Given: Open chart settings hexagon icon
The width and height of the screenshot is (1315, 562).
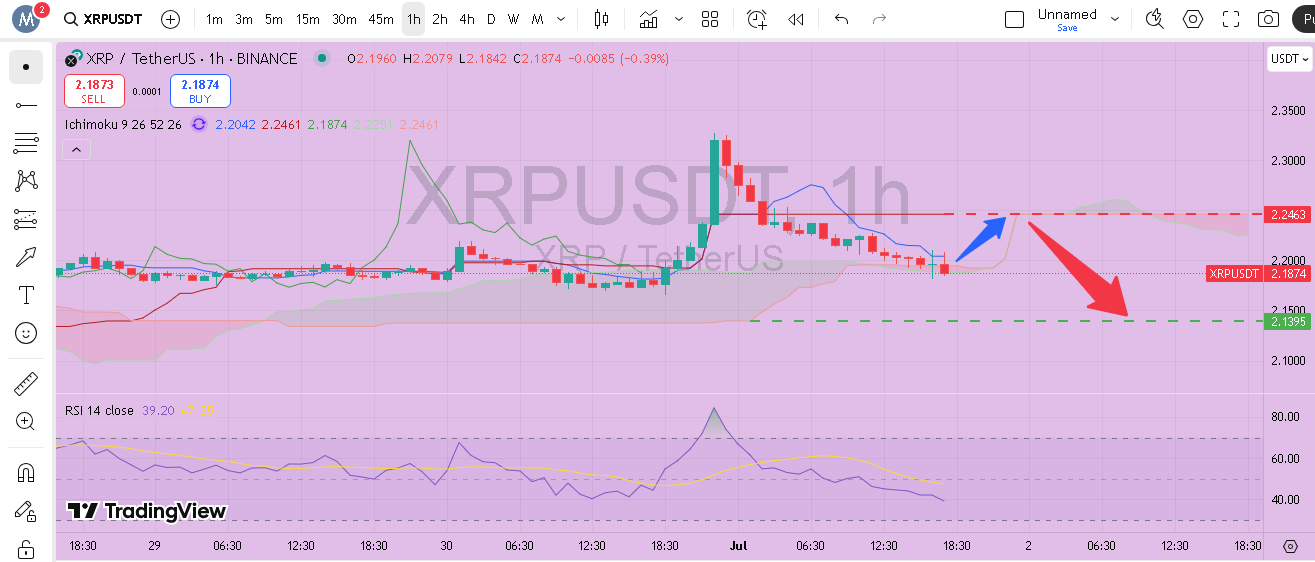Looking at the screenshot, I should pos(1193,19).
